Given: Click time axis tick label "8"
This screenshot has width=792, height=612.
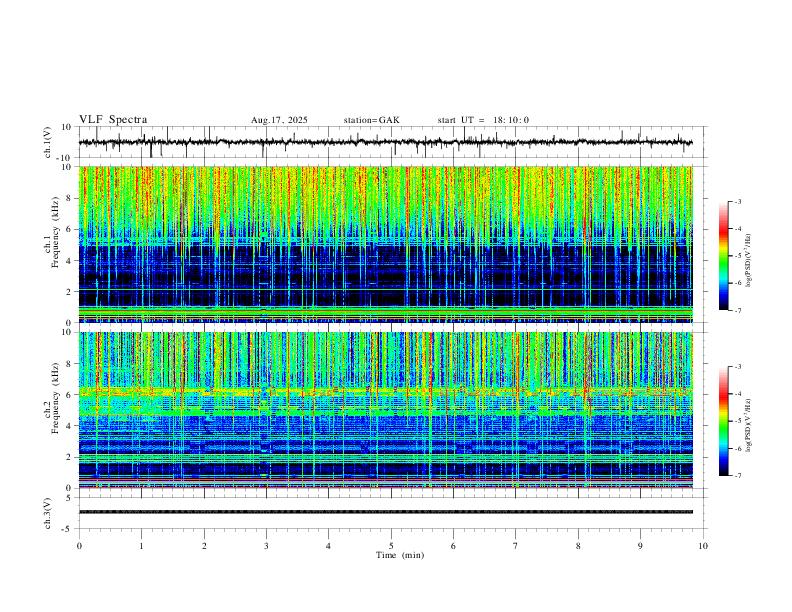Looking at the screenshot, I should (578, 546).
